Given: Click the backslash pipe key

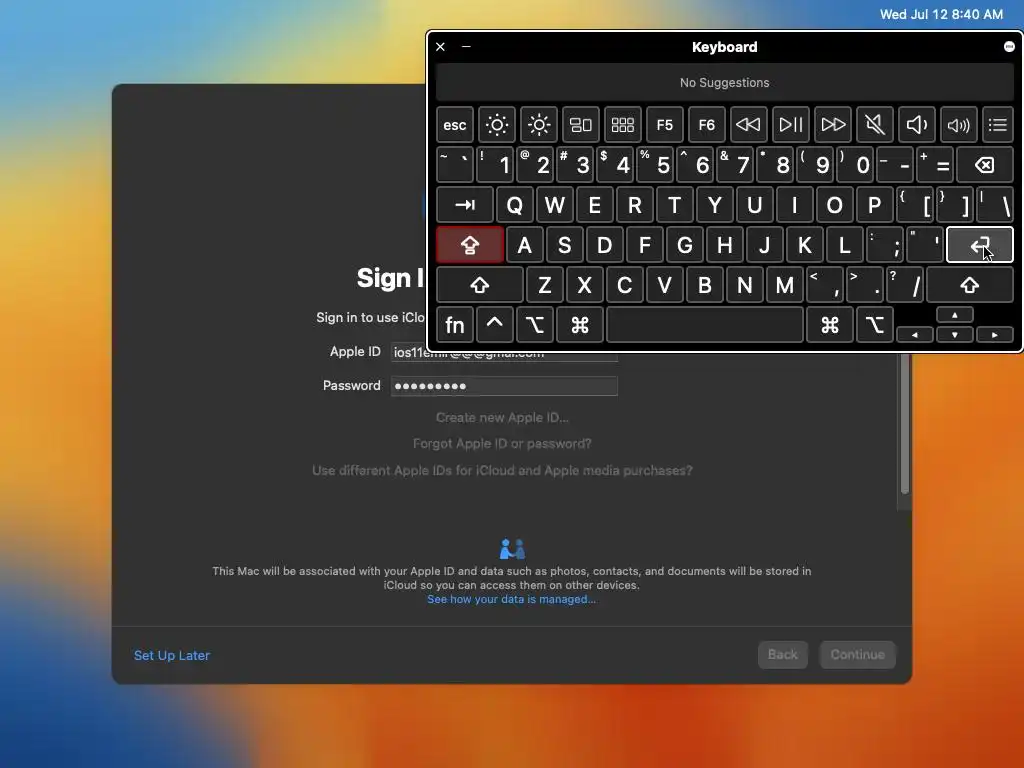Looking at the screenshot, I should point(995,205).
